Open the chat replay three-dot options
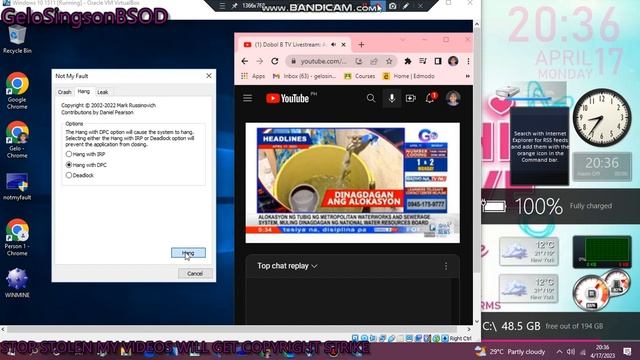The image size is (640, 360). 446,266
